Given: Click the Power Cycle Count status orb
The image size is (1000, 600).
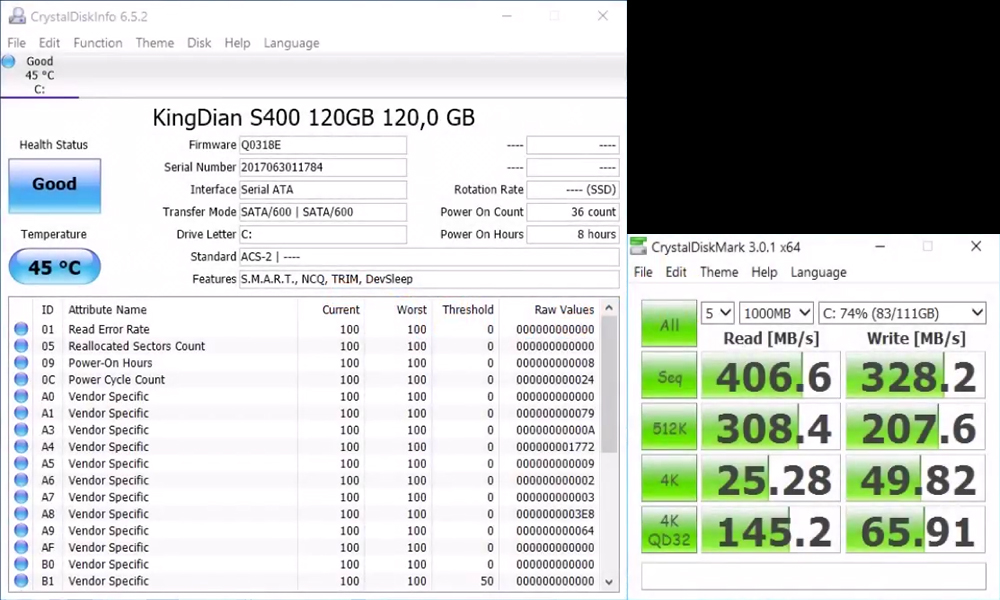Looking at the screenshot, I should coord(21,380).
